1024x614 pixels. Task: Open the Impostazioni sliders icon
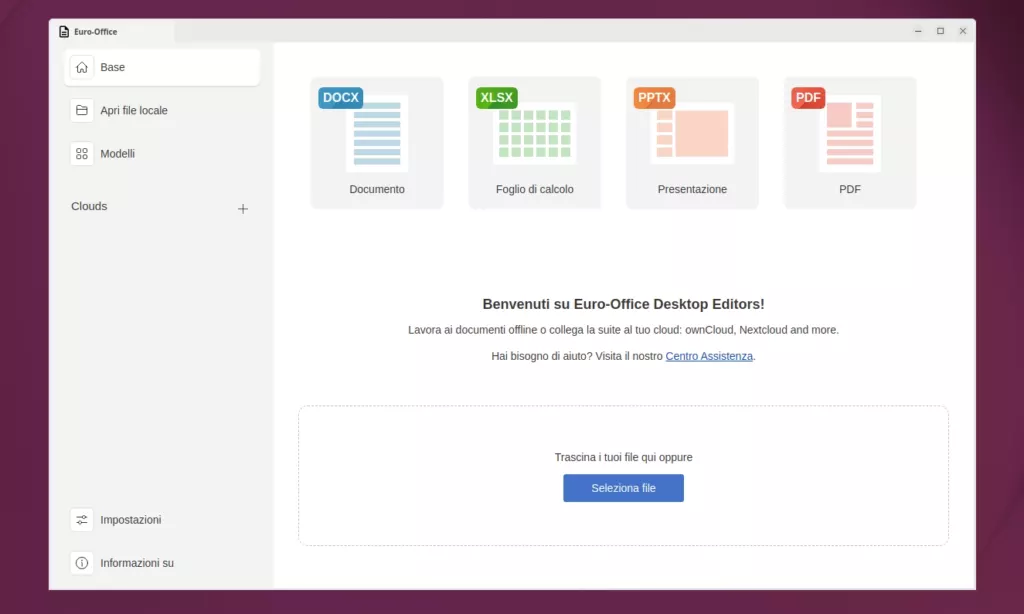(82, 520)
